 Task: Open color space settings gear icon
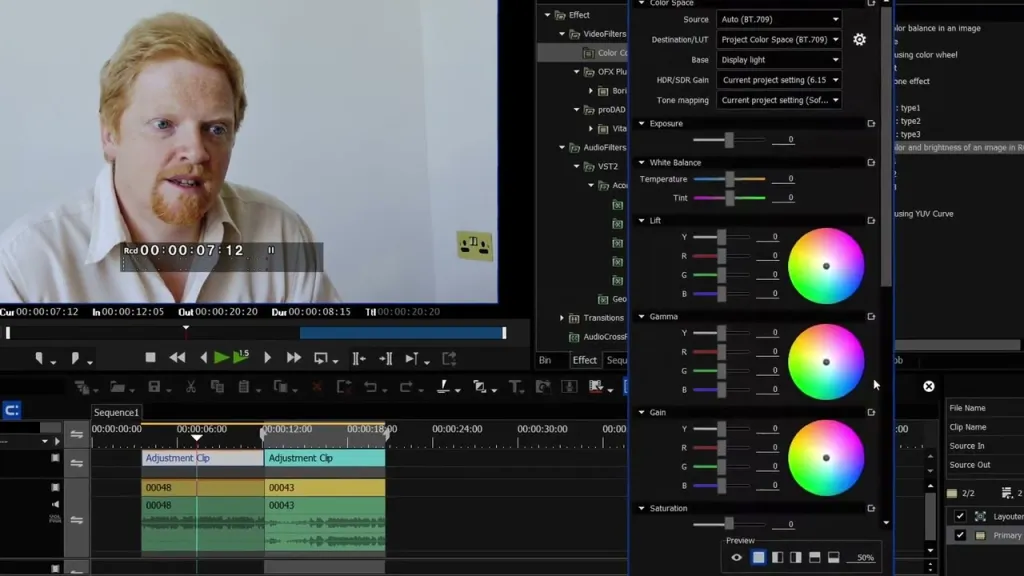click(x=859, y=39)
